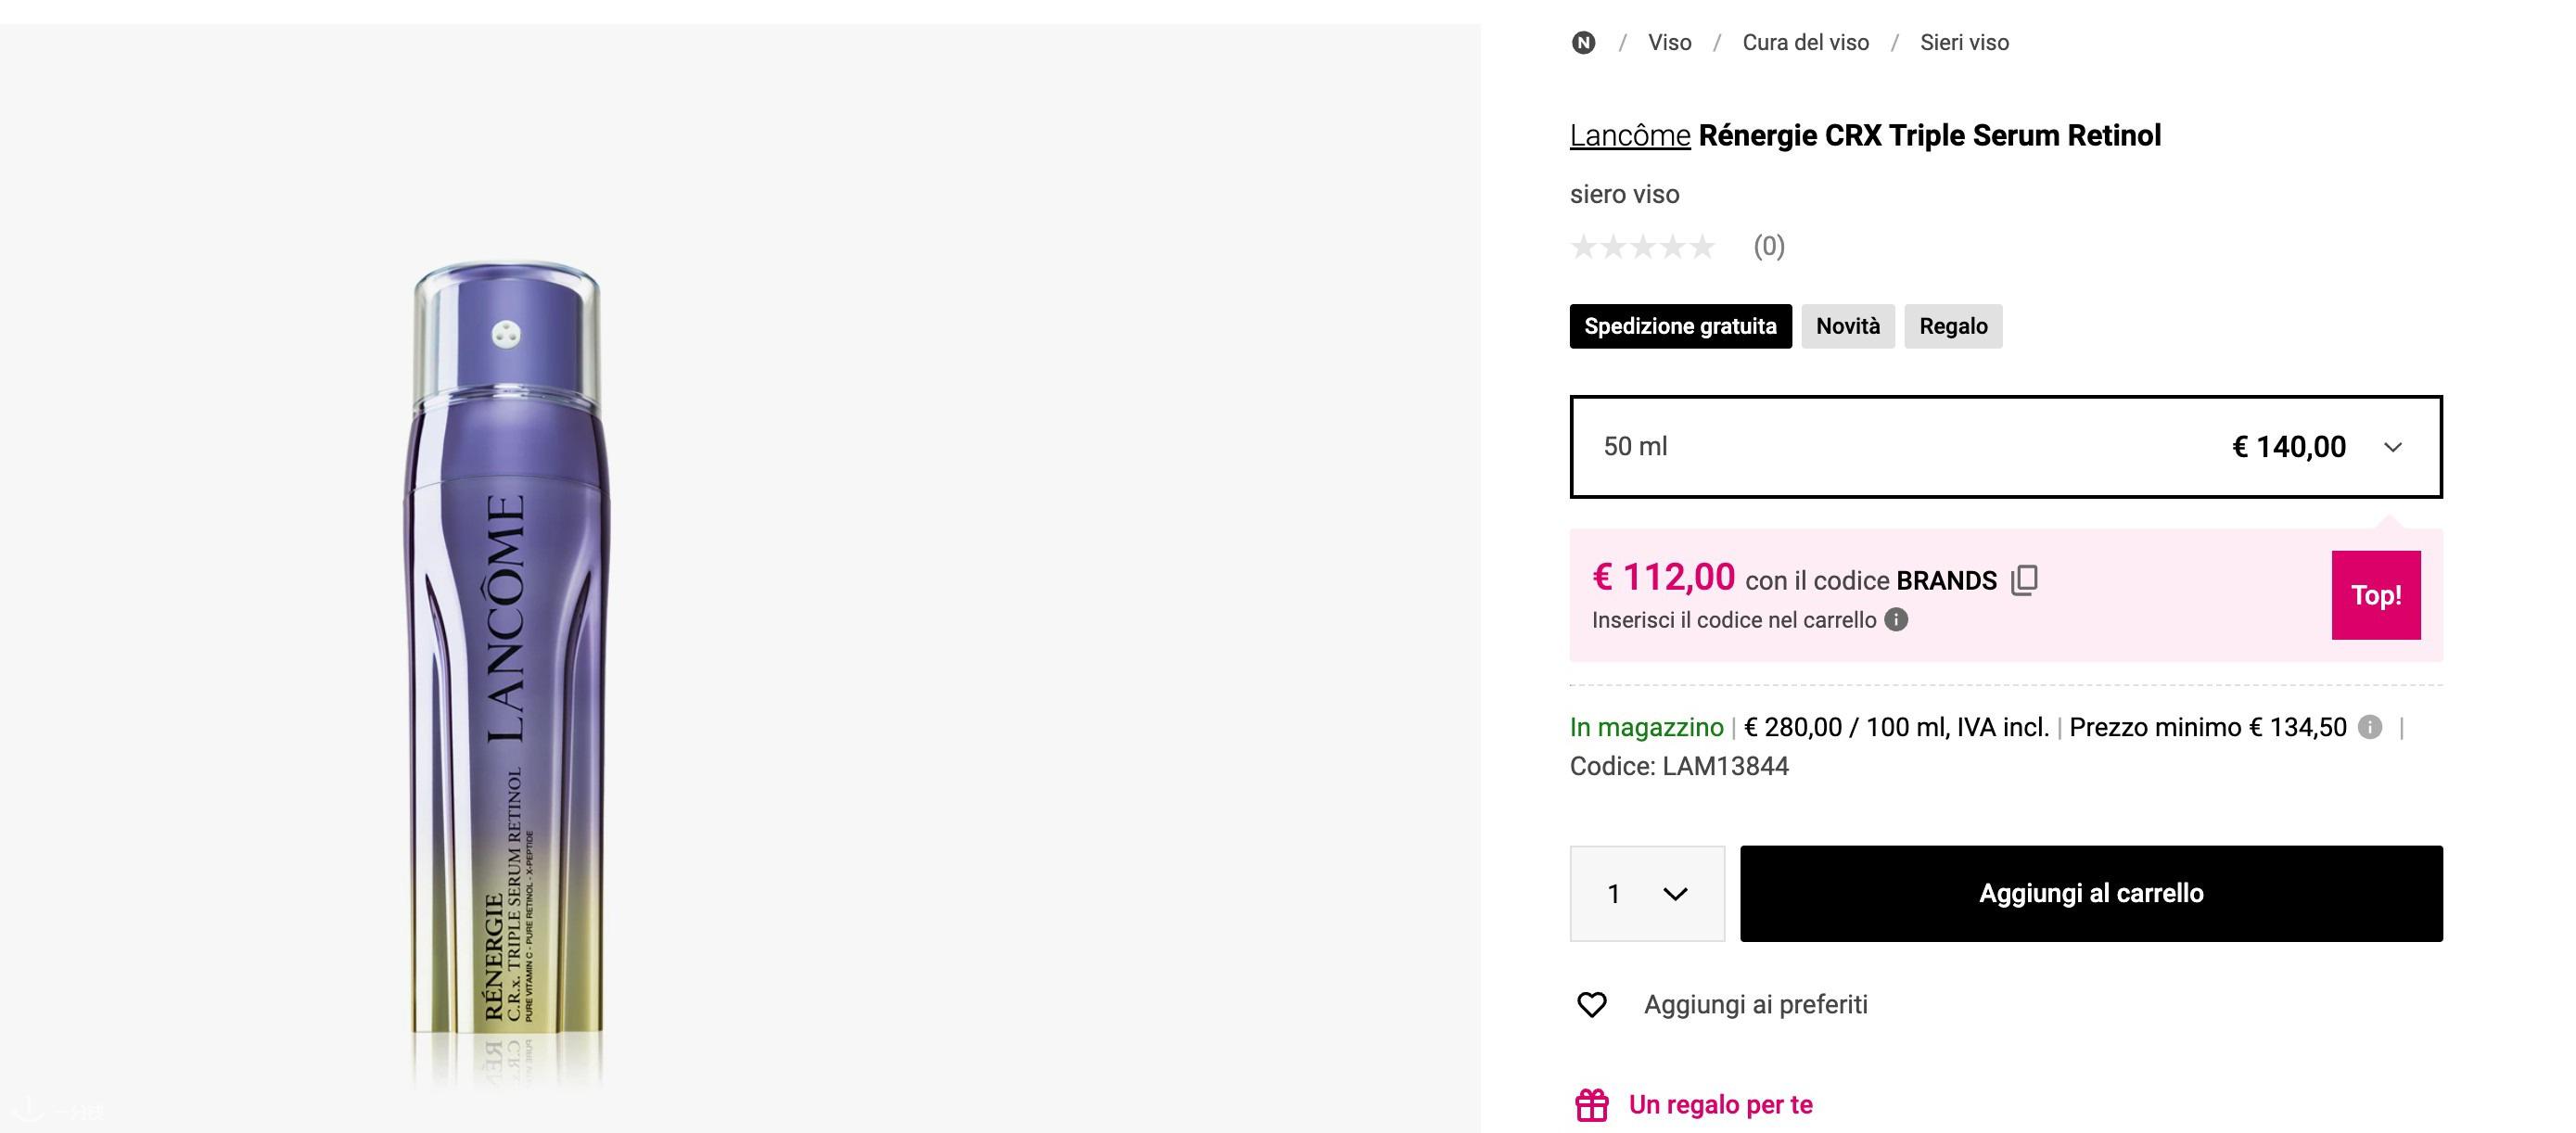Click the Novità tag

coord(1848,326)
